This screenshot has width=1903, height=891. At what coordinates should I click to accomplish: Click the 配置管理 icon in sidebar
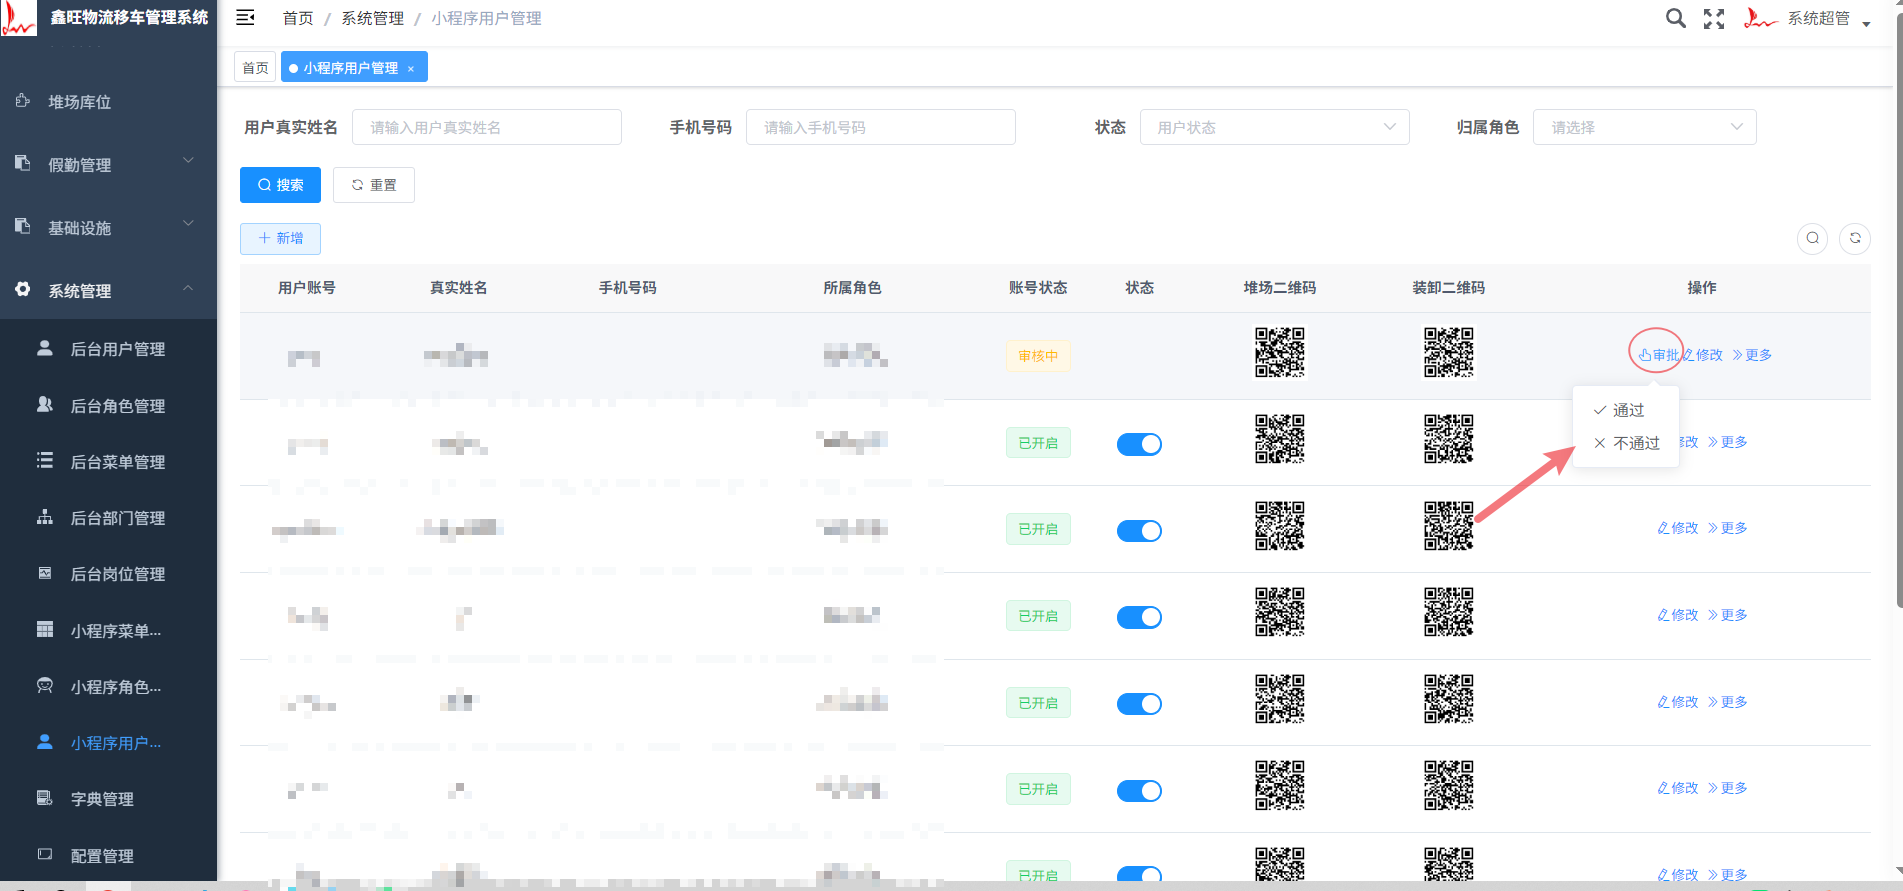45,855
